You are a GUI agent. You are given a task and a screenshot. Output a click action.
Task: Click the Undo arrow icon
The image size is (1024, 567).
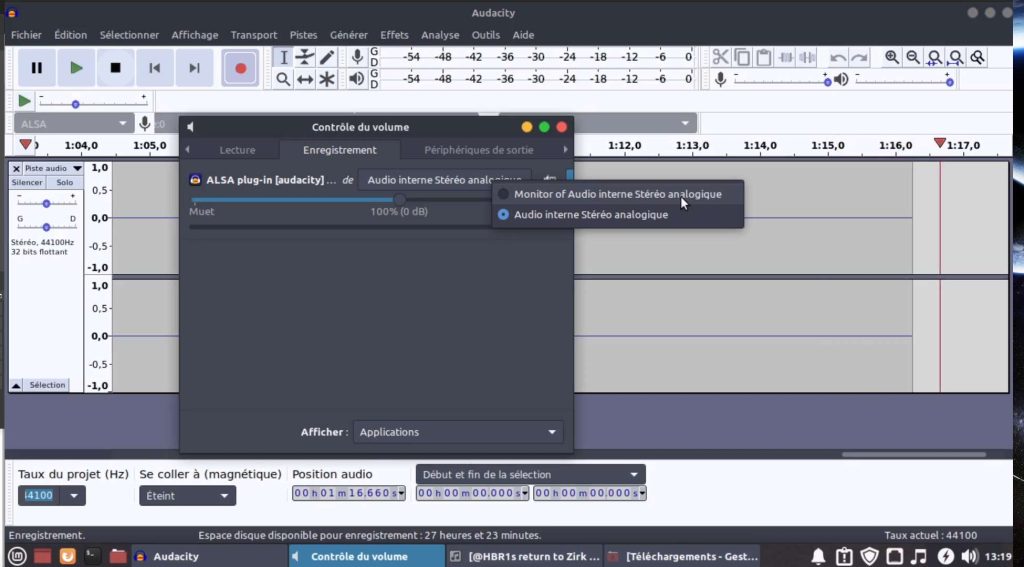838,57
